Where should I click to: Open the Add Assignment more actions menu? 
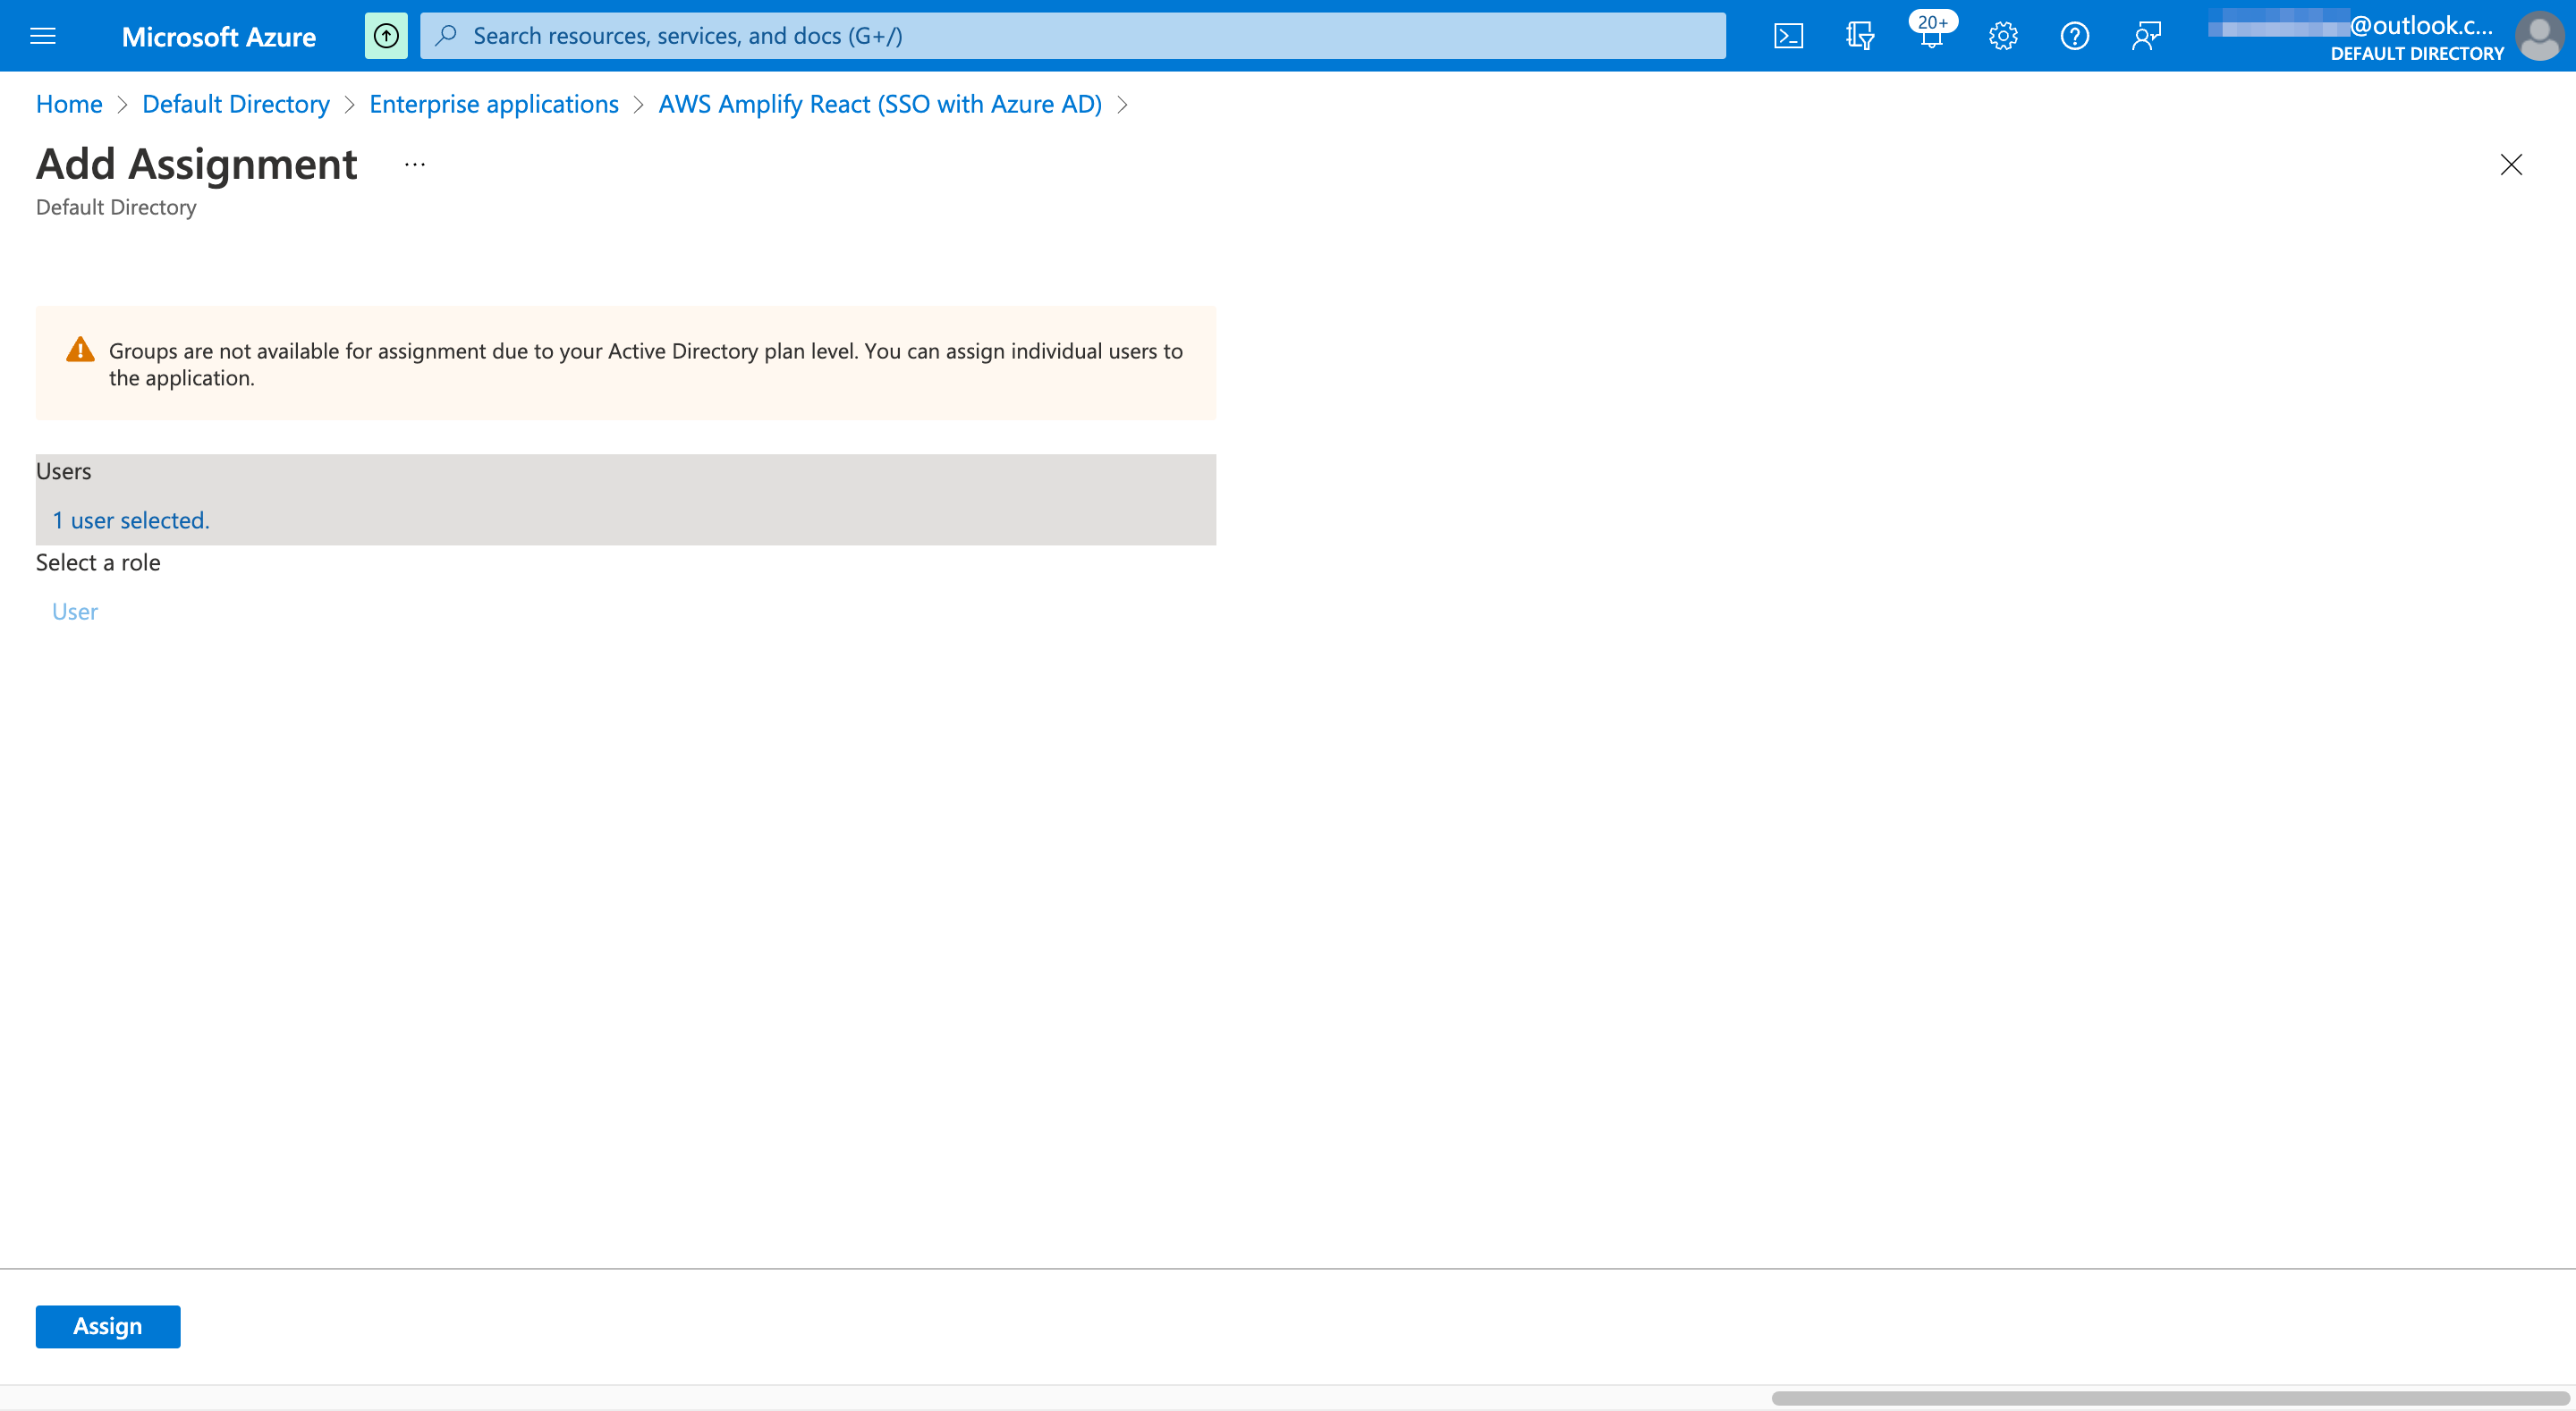413,164
